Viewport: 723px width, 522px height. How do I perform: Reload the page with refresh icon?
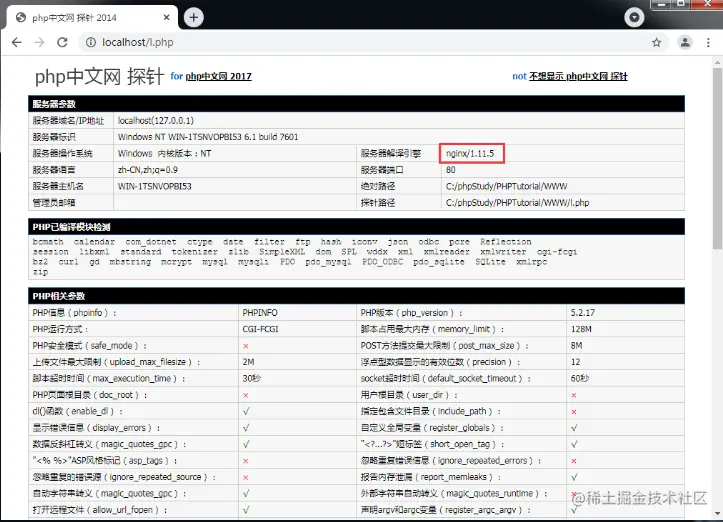[x=62, y=42]
